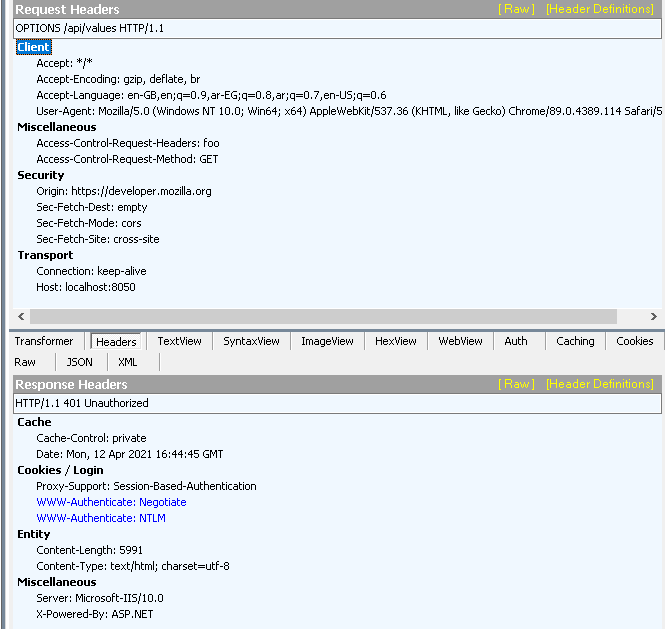665x629 pixels.
Task: Click the horizontal scrollbar right arrow
Action: click(x=654, y=316)
